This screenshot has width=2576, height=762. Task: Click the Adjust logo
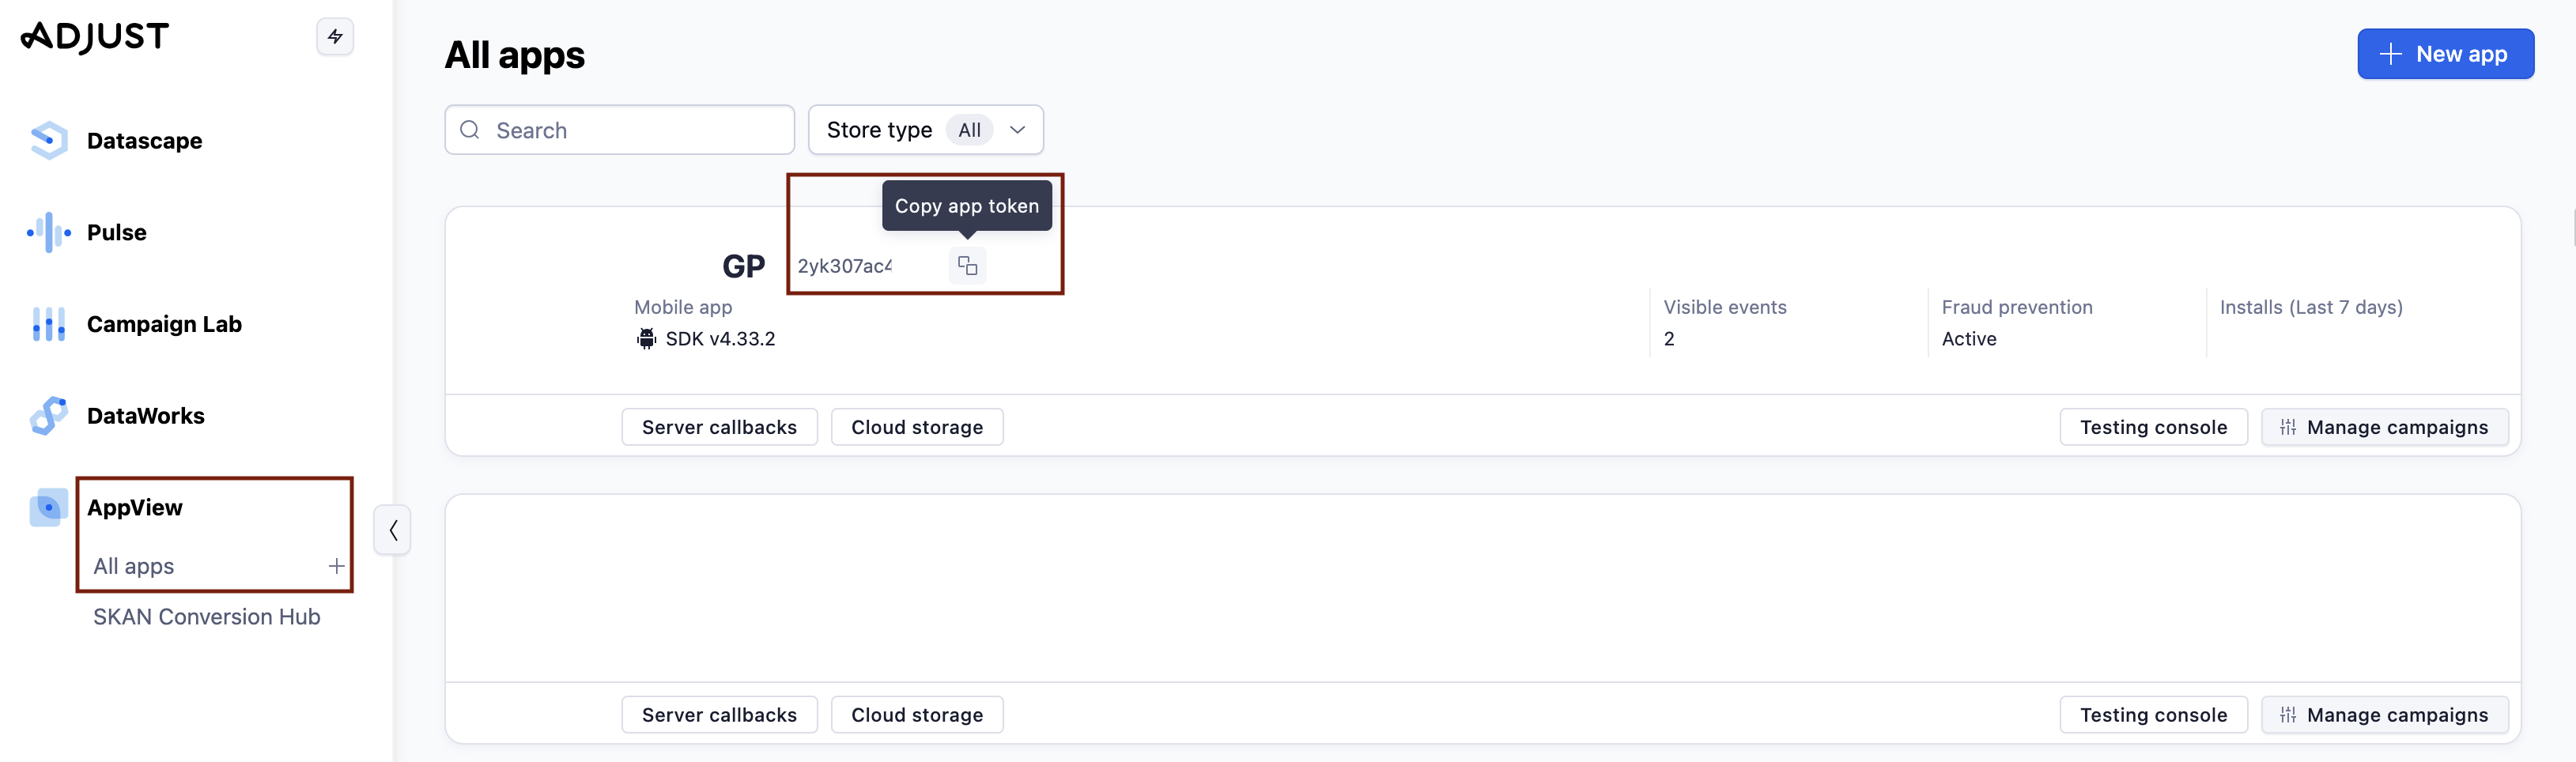click(x=95, y=37)
